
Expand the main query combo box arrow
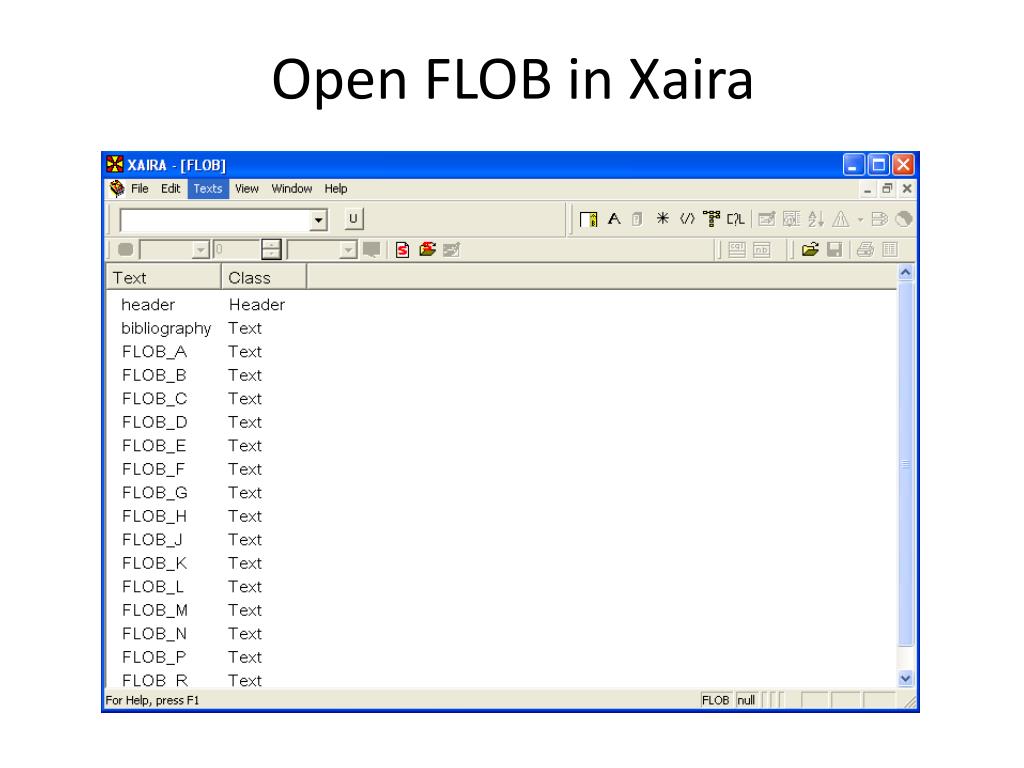point(319,220)
